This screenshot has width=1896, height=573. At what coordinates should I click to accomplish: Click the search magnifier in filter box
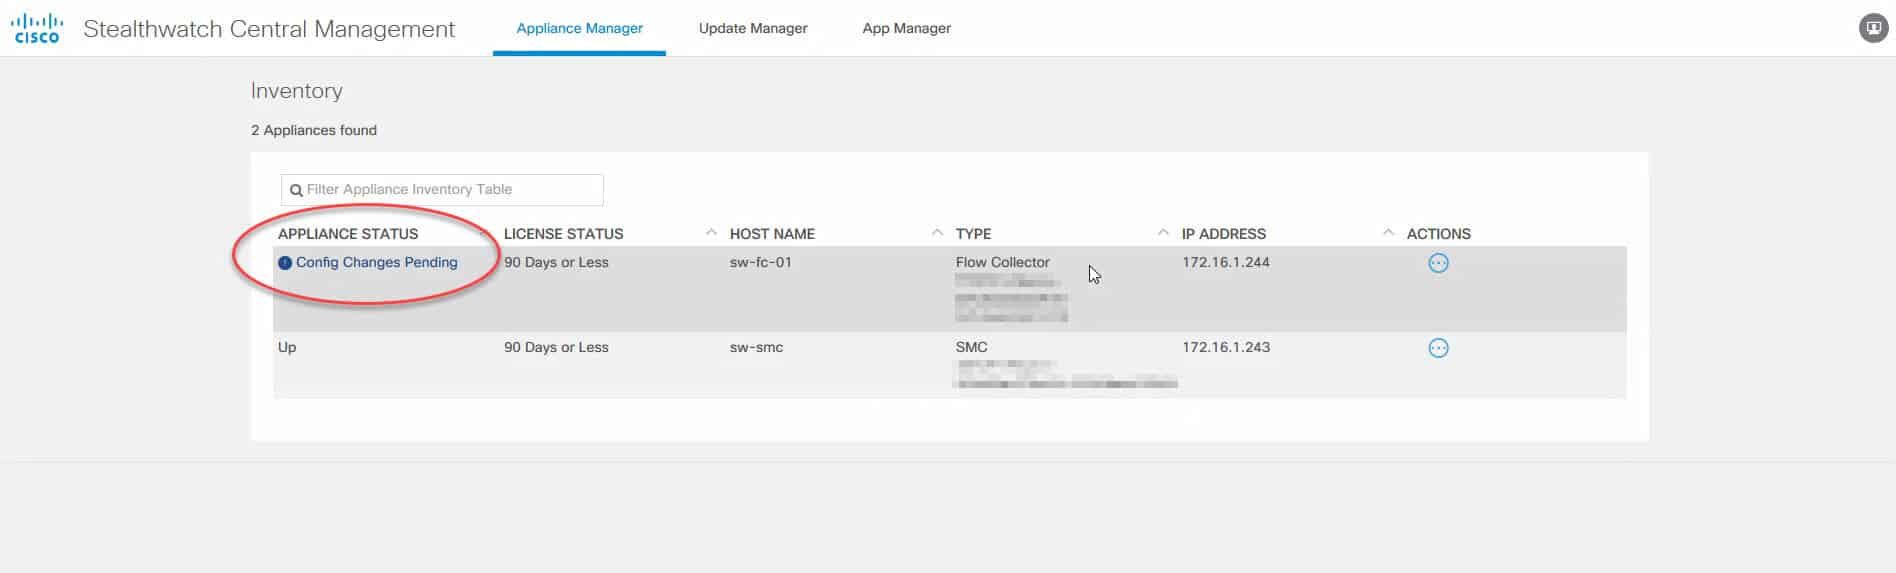point(296,190)
